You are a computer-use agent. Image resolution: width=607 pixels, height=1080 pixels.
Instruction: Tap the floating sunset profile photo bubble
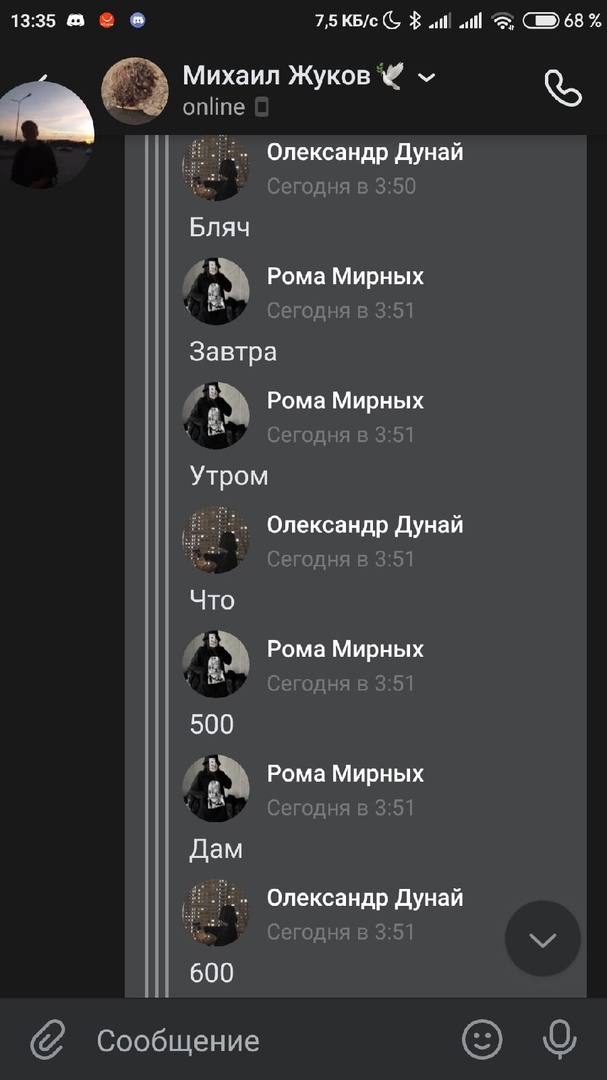(x=46, y=133)
